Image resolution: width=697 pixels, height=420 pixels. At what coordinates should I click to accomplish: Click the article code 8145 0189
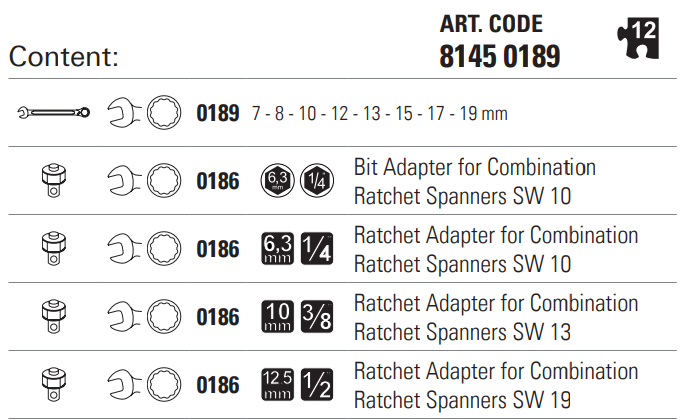pyautogui.click(x=500, y=56)
